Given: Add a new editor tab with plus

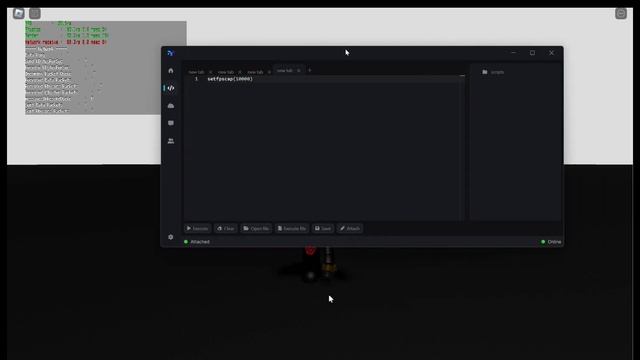Looking at the screenshot, I should click(309, 70).
